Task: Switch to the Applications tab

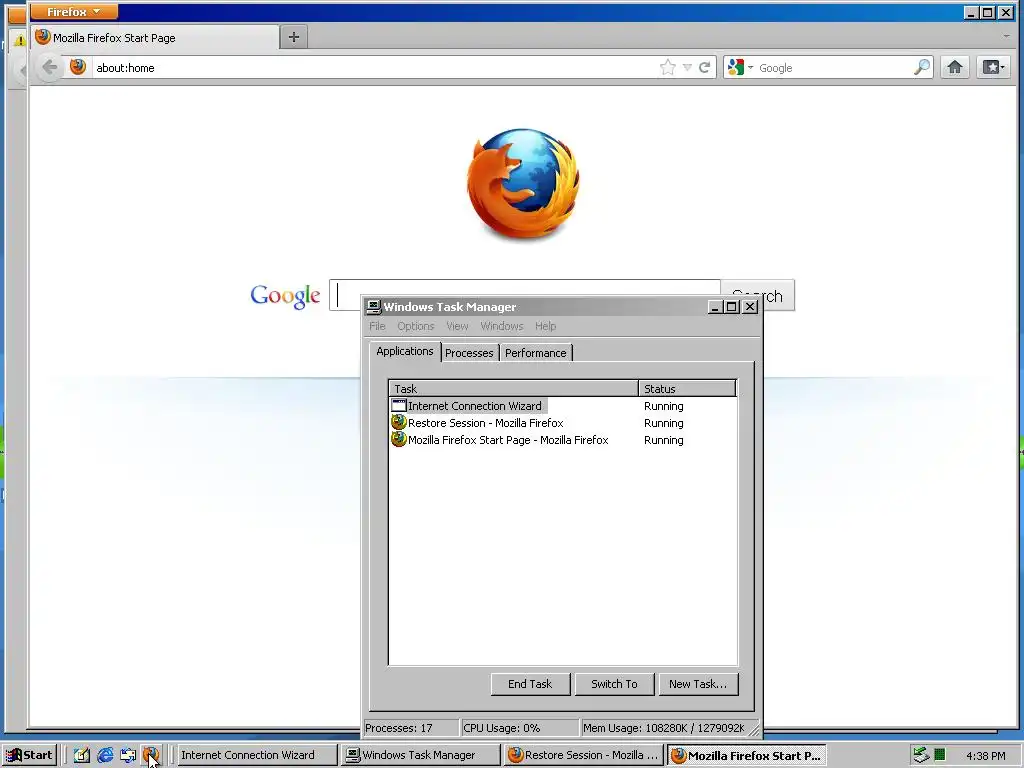Action: pyautogui.click(x=405, y=351)
